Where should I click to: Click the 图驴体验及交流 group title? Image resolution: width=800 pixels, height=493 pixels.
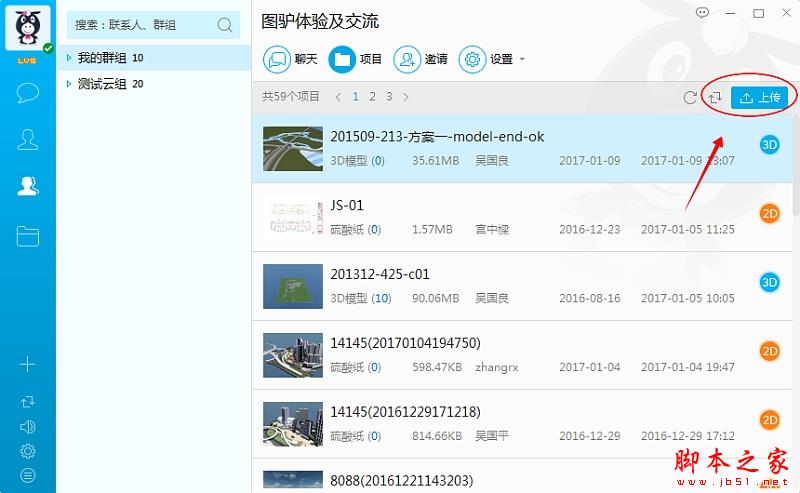pyautogui.click(x=320, y=21)
